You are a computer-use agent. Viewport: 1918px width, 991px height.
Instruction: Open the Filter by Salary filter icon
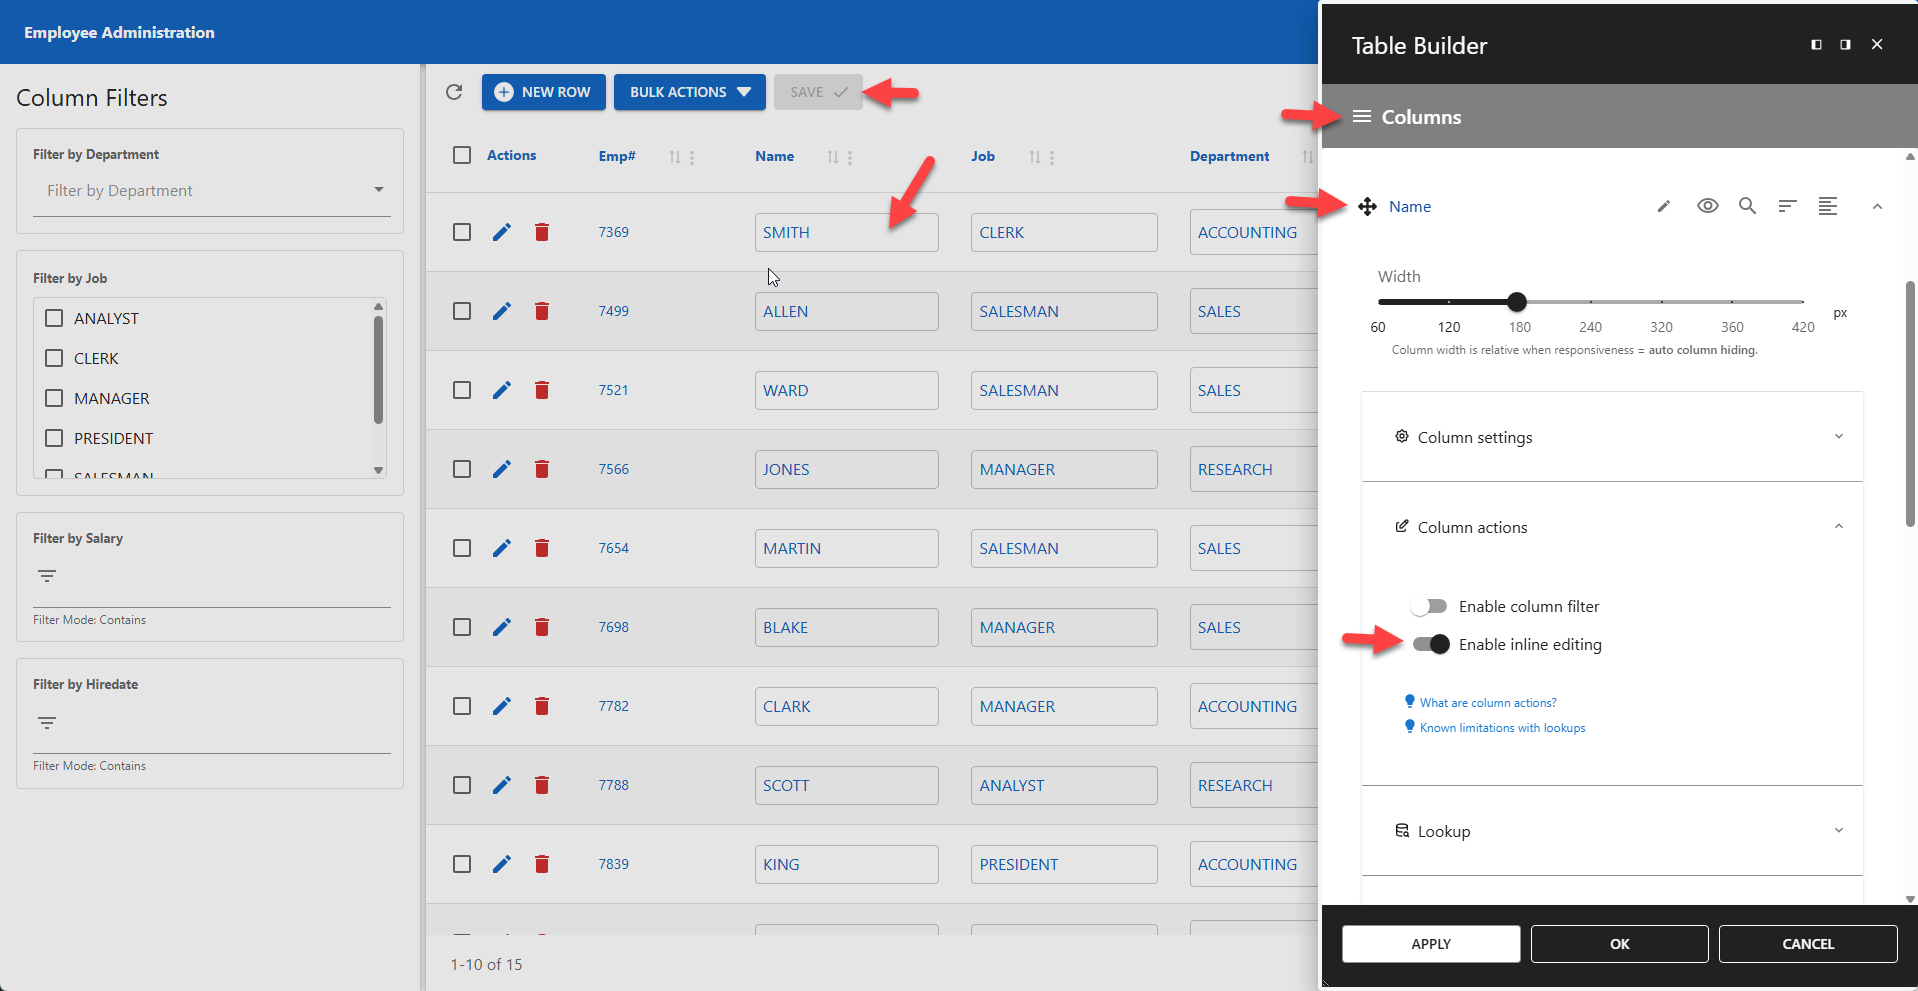pos(46,575)
